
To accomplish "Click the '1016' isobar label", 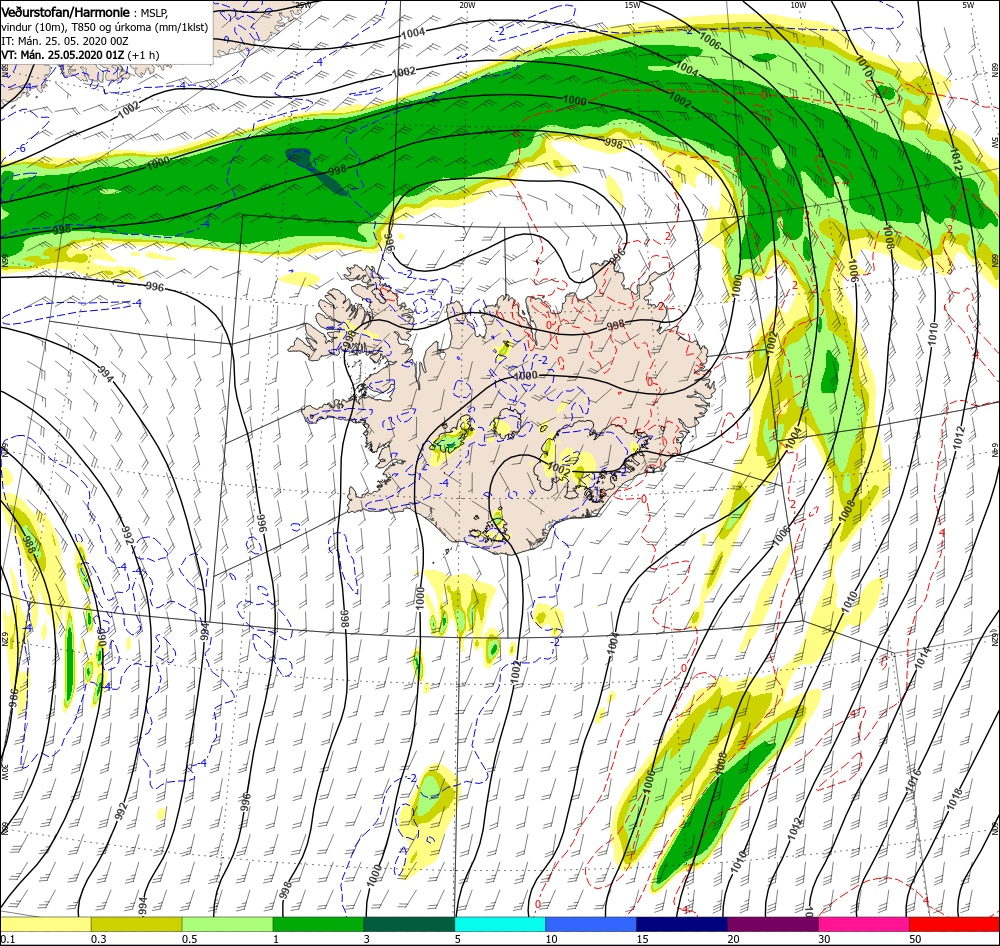I will tap(913, 781).
